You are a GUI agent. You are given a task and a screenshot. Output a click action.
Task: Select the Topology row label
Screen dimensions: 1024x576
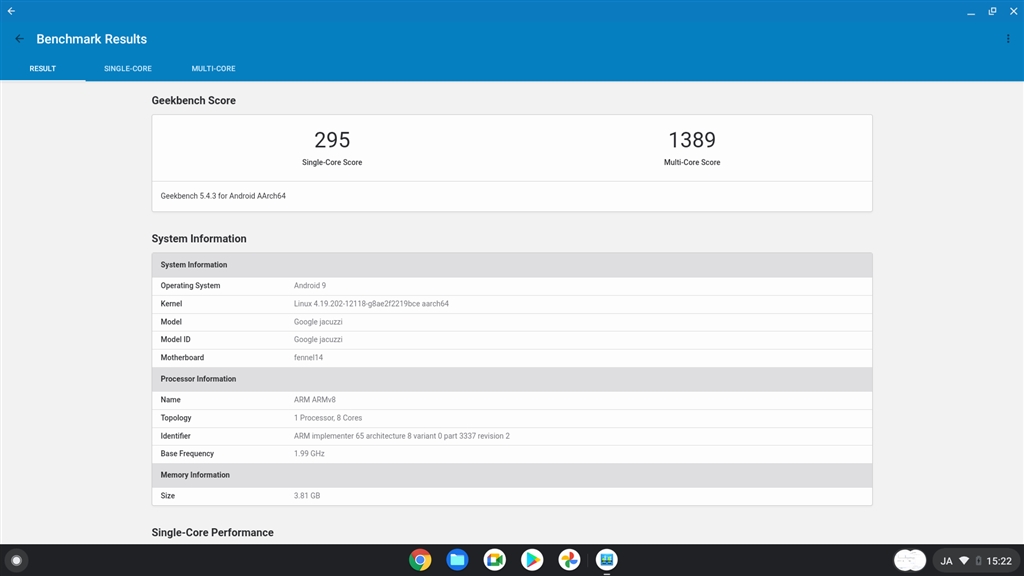176,418
